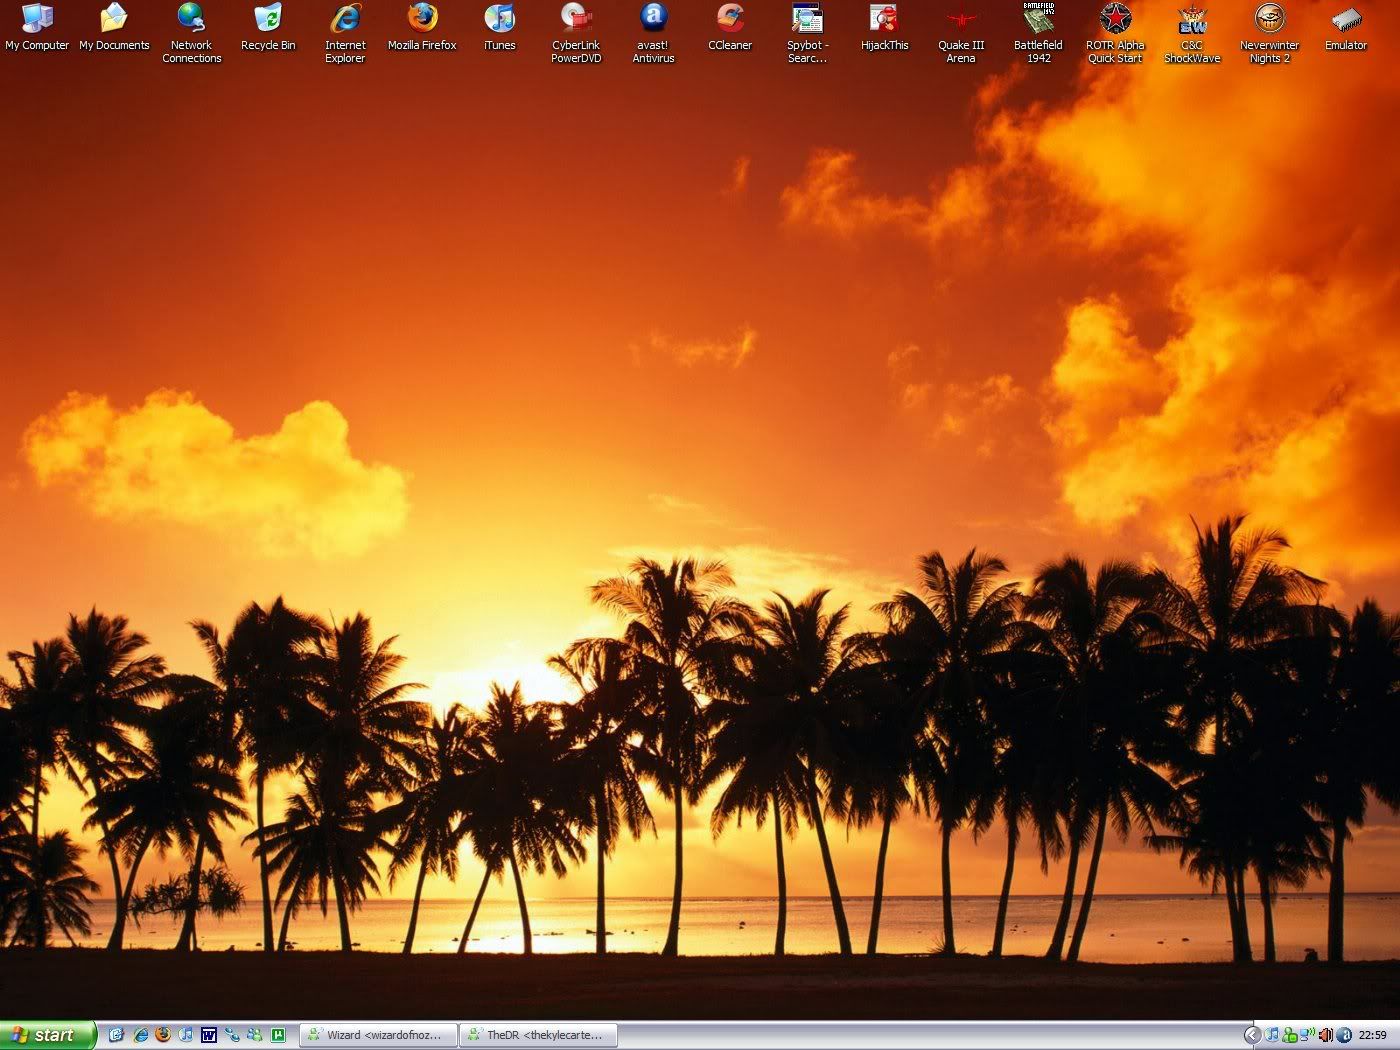This screenshot has width=1400, height=1050.
Task: Click the Messenger status tray icon
Action: tap(1290, 1036)
